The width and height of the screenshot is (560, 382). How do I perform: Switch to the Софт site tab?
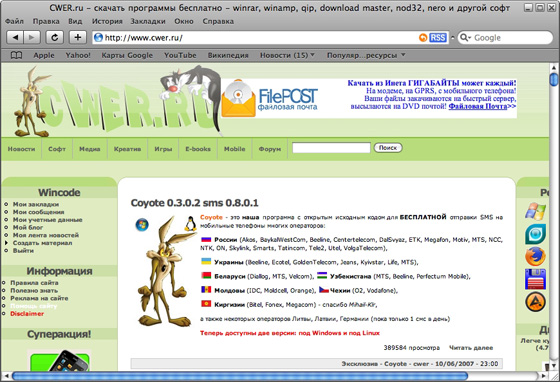click(x=57, y=149)
